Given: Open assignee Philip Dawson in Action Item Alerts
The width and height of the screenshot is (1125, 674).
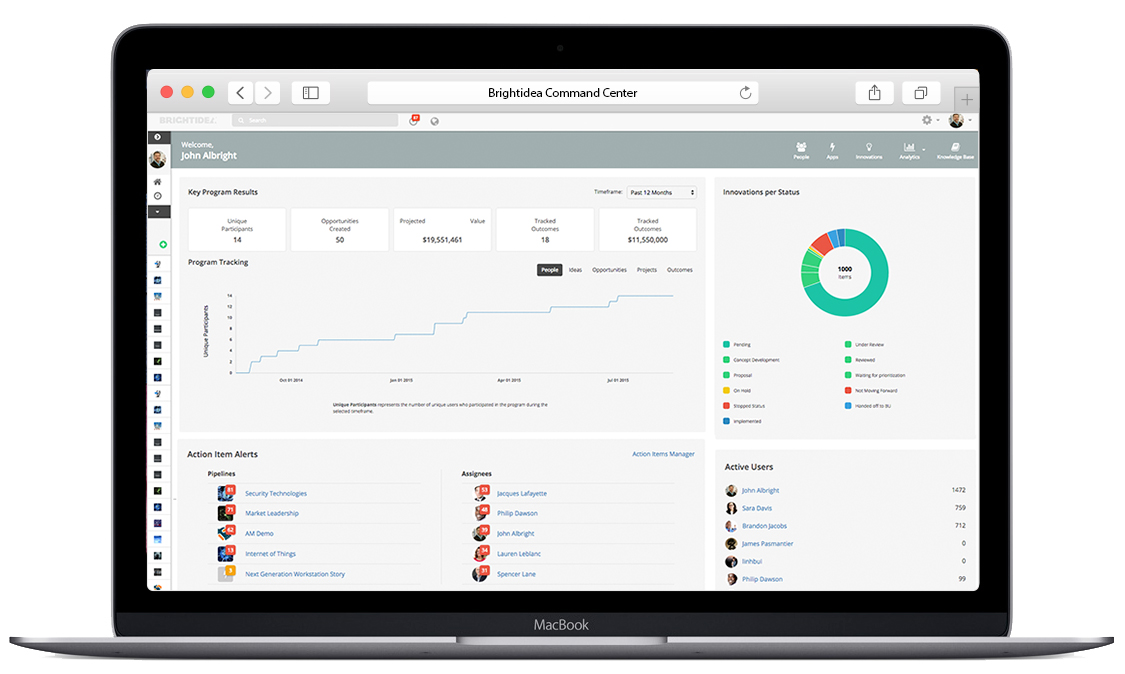Looking at the screenshot, I should click(517, 513).
